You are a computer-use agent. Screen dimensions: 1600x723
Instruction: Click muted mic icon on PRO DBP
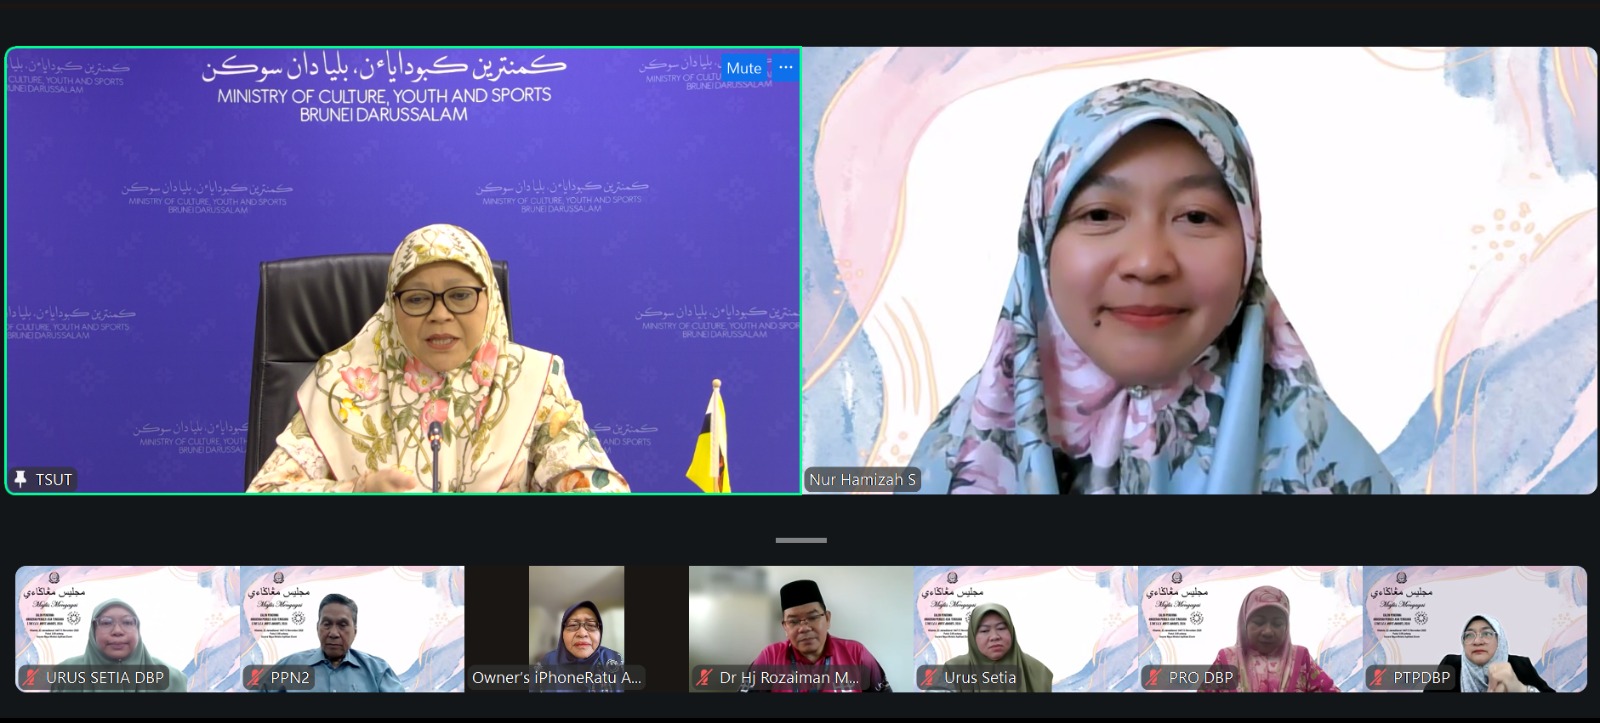[x=1154, y=678]
